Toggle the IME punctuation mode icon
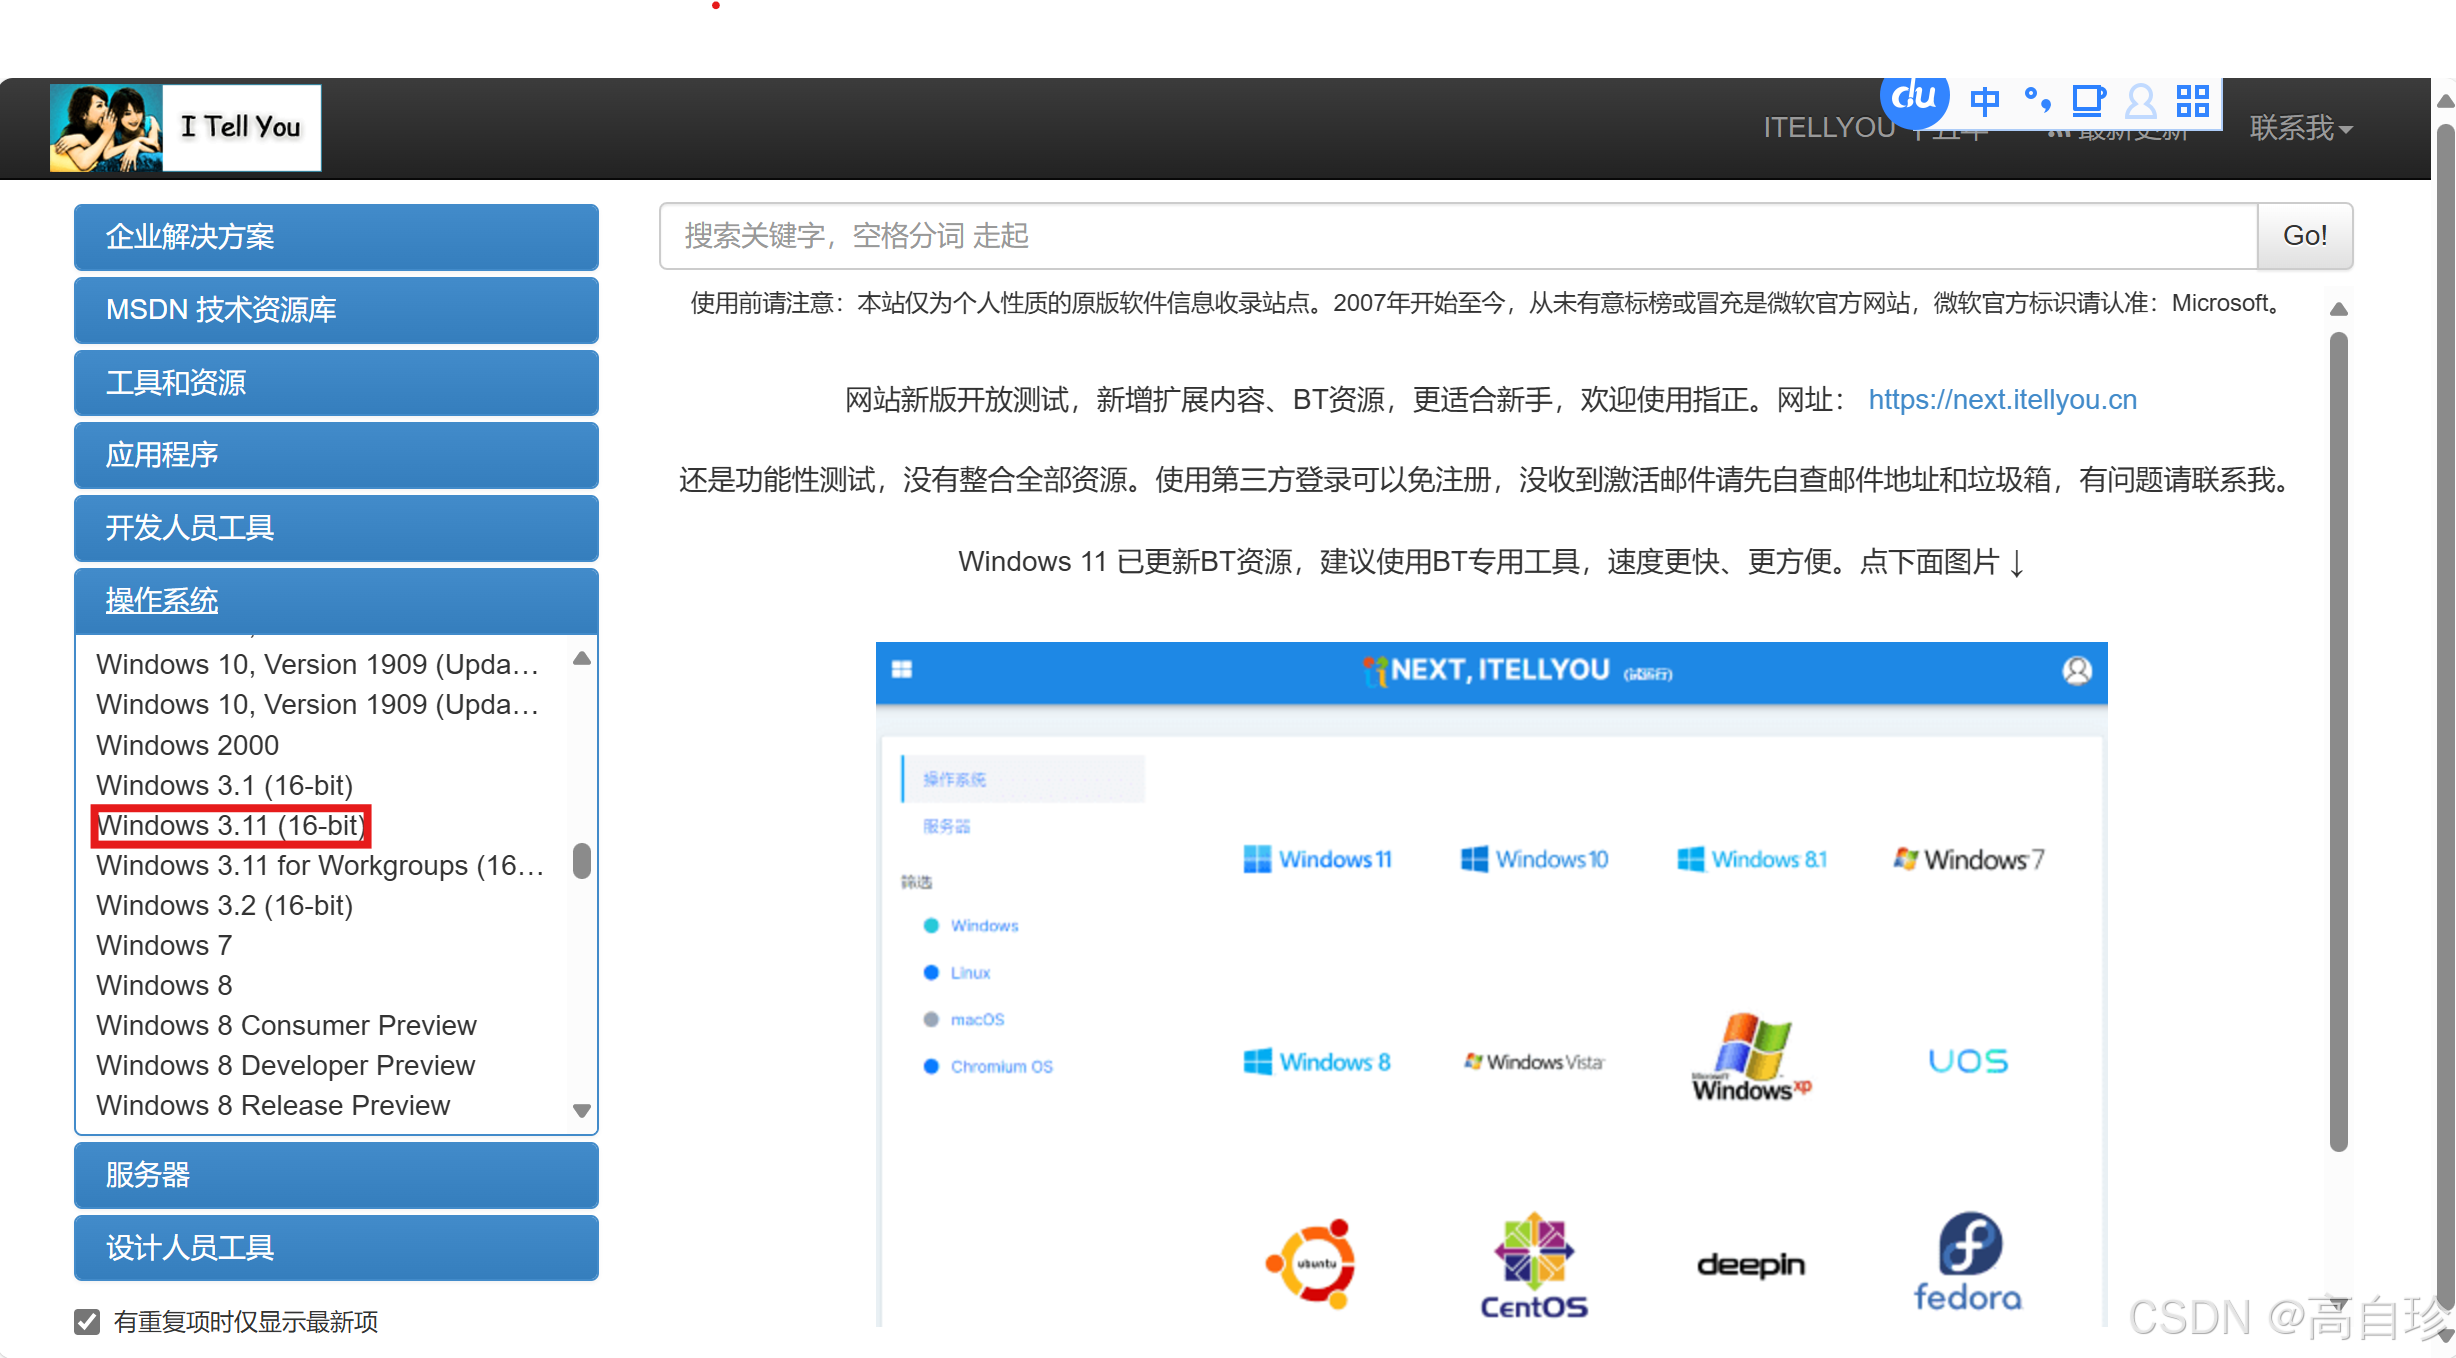The image size is (2456, 1358). point(2037,100)
